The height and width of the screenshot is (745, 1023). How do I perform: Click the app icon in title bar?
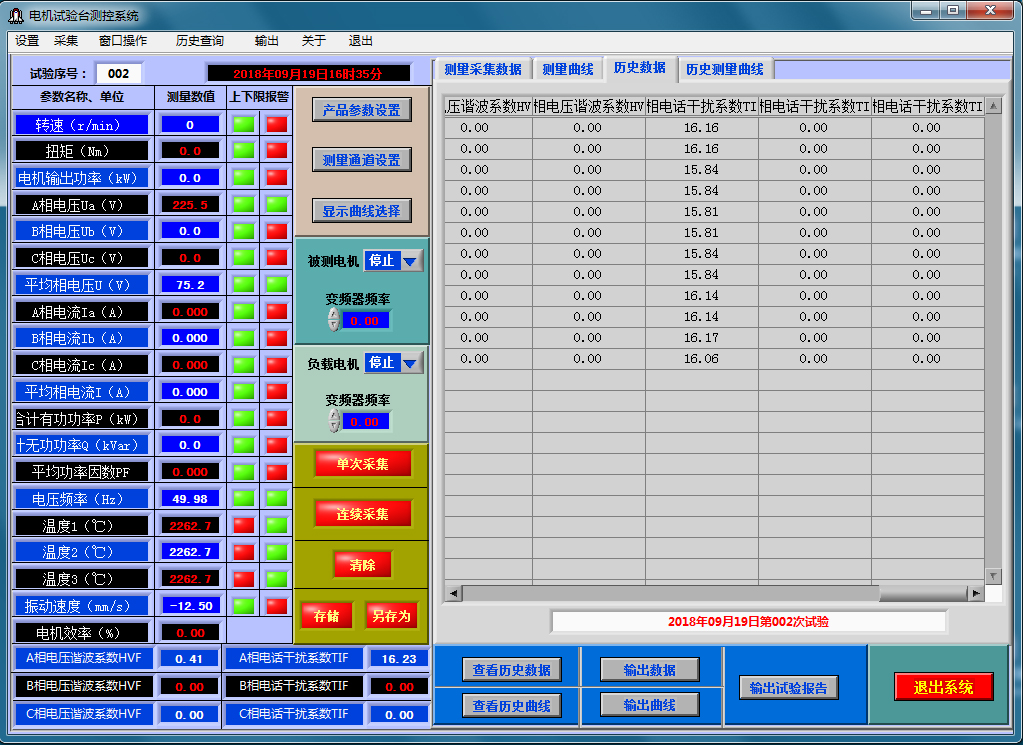[x=15, y=15]
